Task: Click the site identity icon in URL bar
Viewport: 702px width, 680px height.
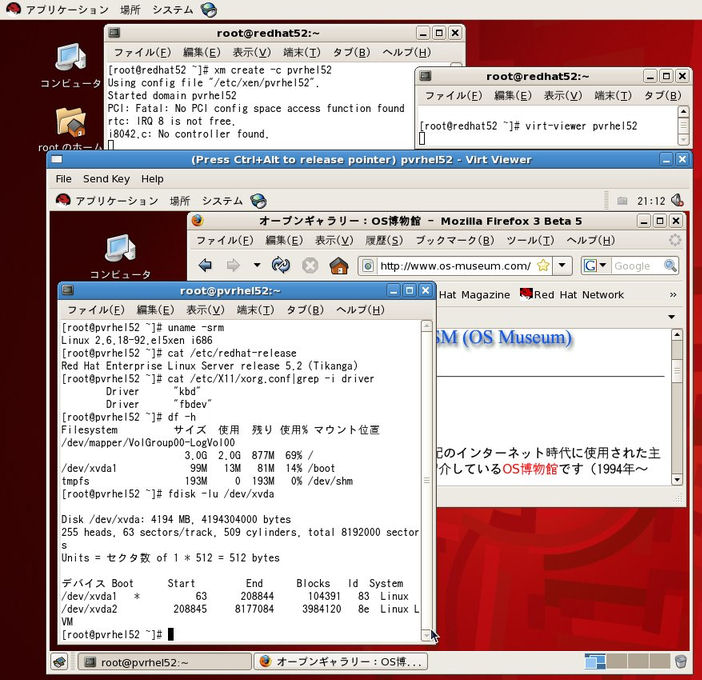Action: point(368,266)
